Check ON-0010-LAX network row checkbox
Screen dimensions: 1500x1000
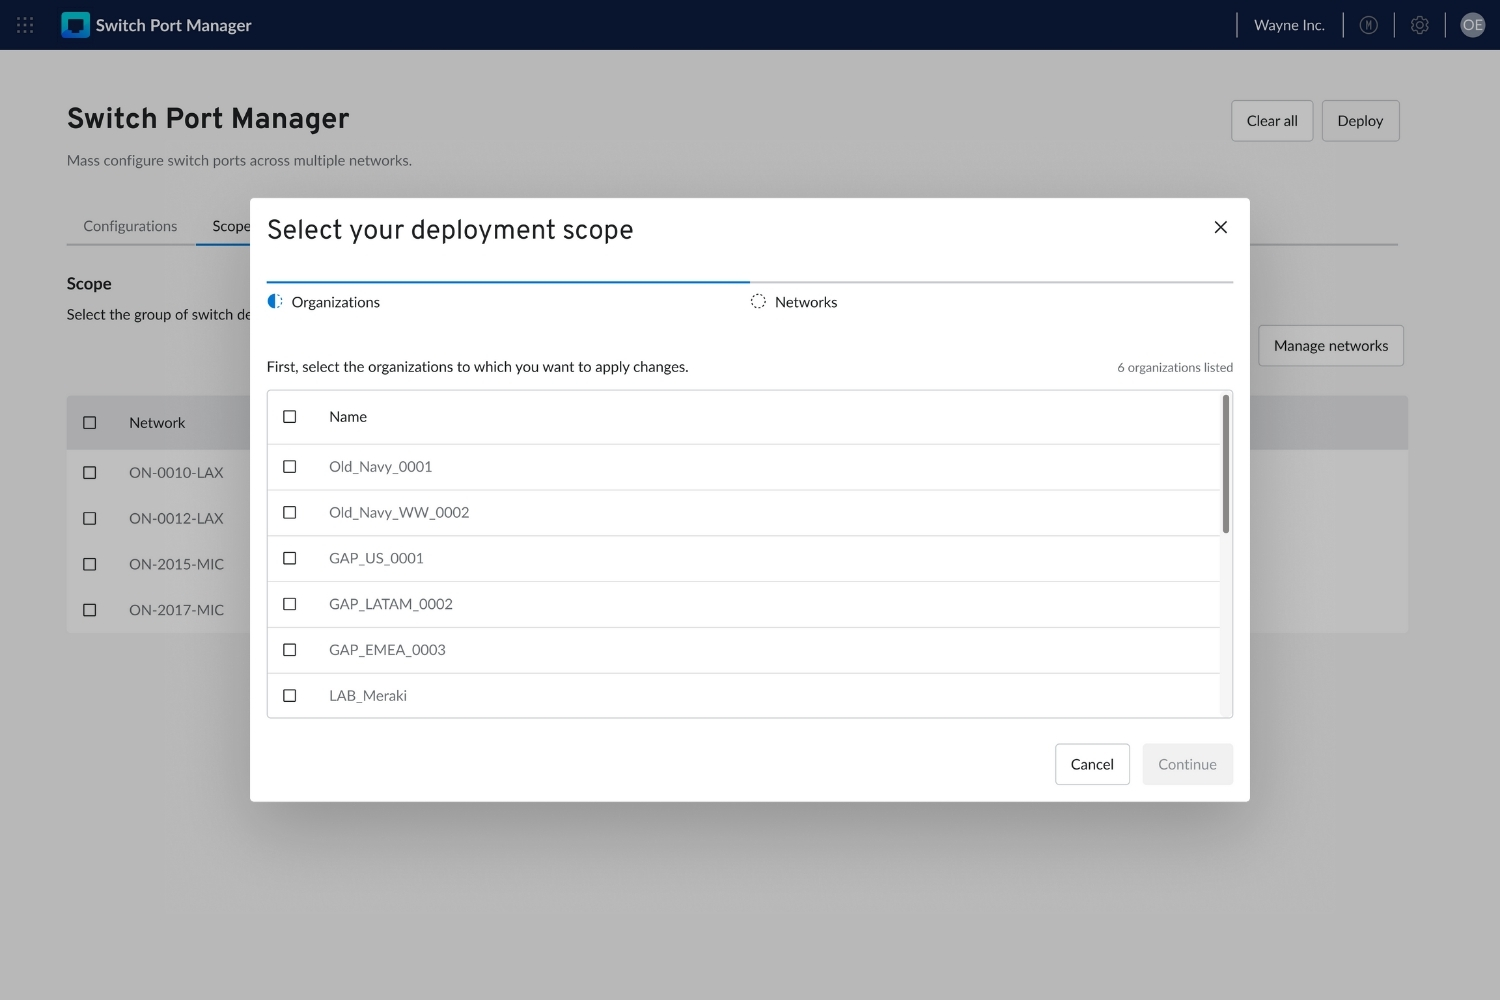coord(90,473)
